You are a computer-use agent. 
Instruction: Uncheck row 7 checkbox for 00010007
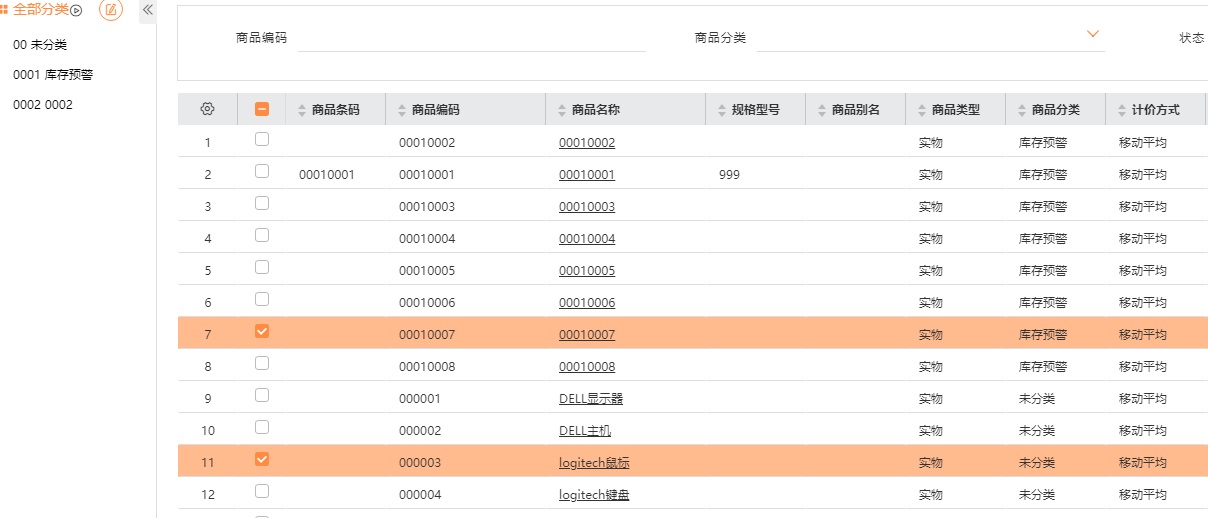click(x=262, y=331)
